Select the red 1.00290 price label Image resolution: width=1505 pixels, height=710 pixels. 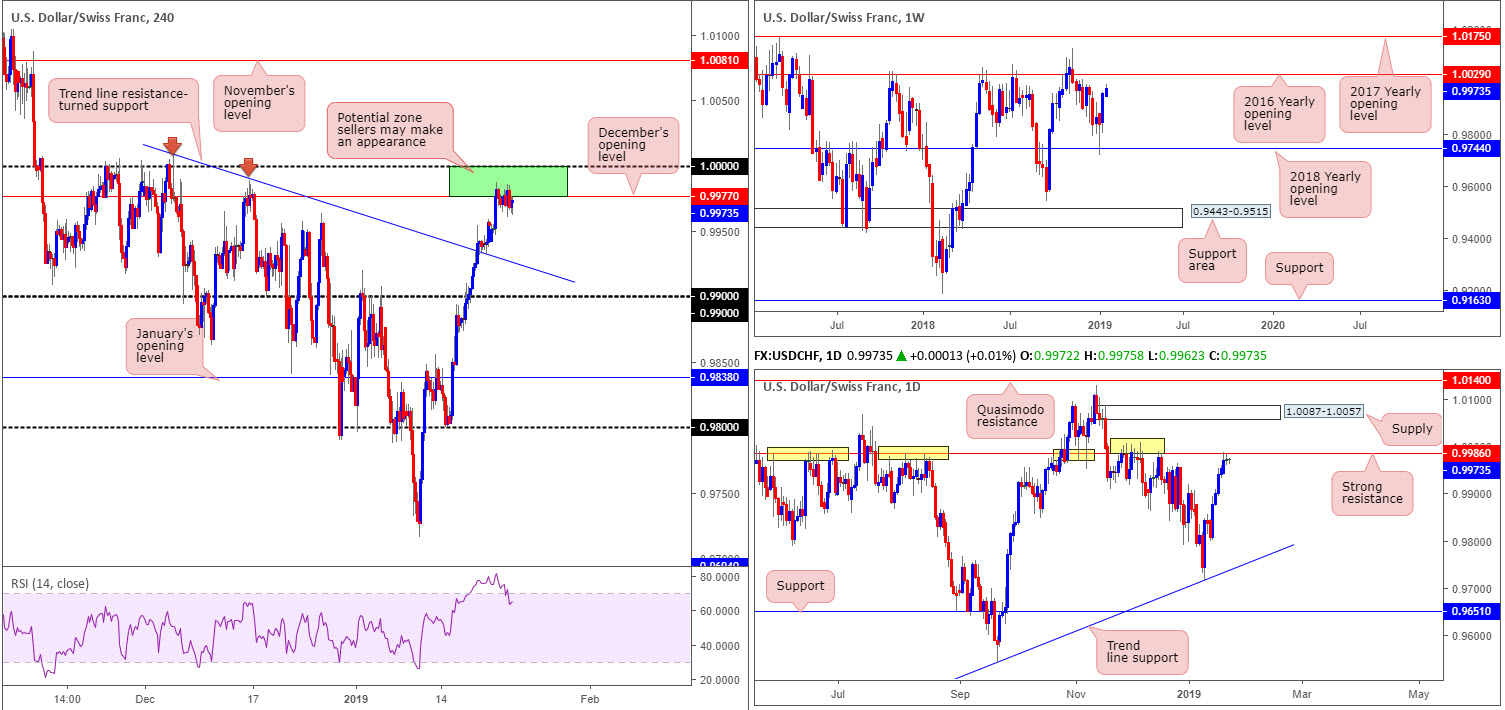pyautogui.click(x=1470, y=75)
